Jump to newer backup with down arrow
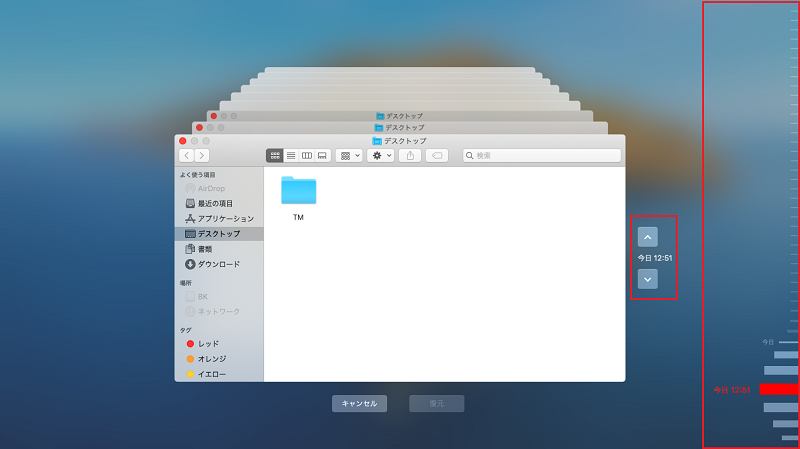Screen dimensions: 800x449 pos(647,279)
